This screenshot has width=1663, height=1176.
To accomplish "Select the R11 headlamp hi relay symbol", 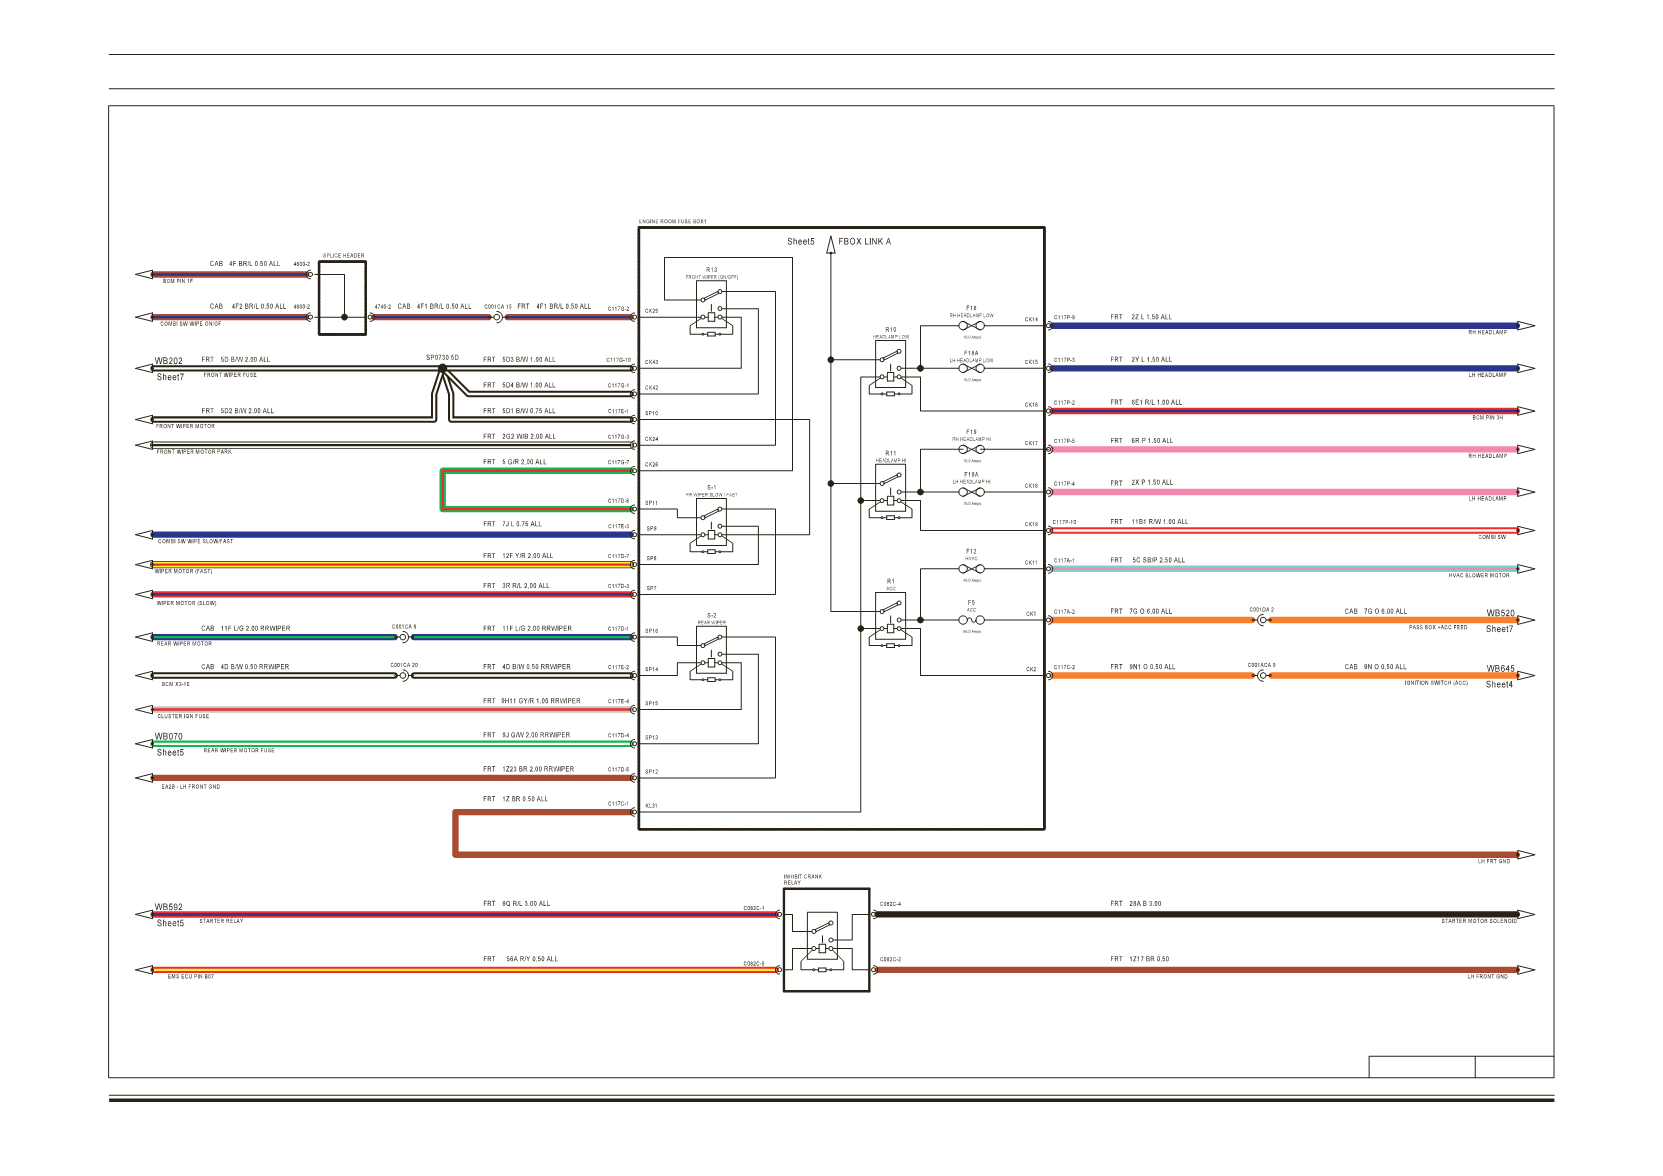I will coord(890,491).
